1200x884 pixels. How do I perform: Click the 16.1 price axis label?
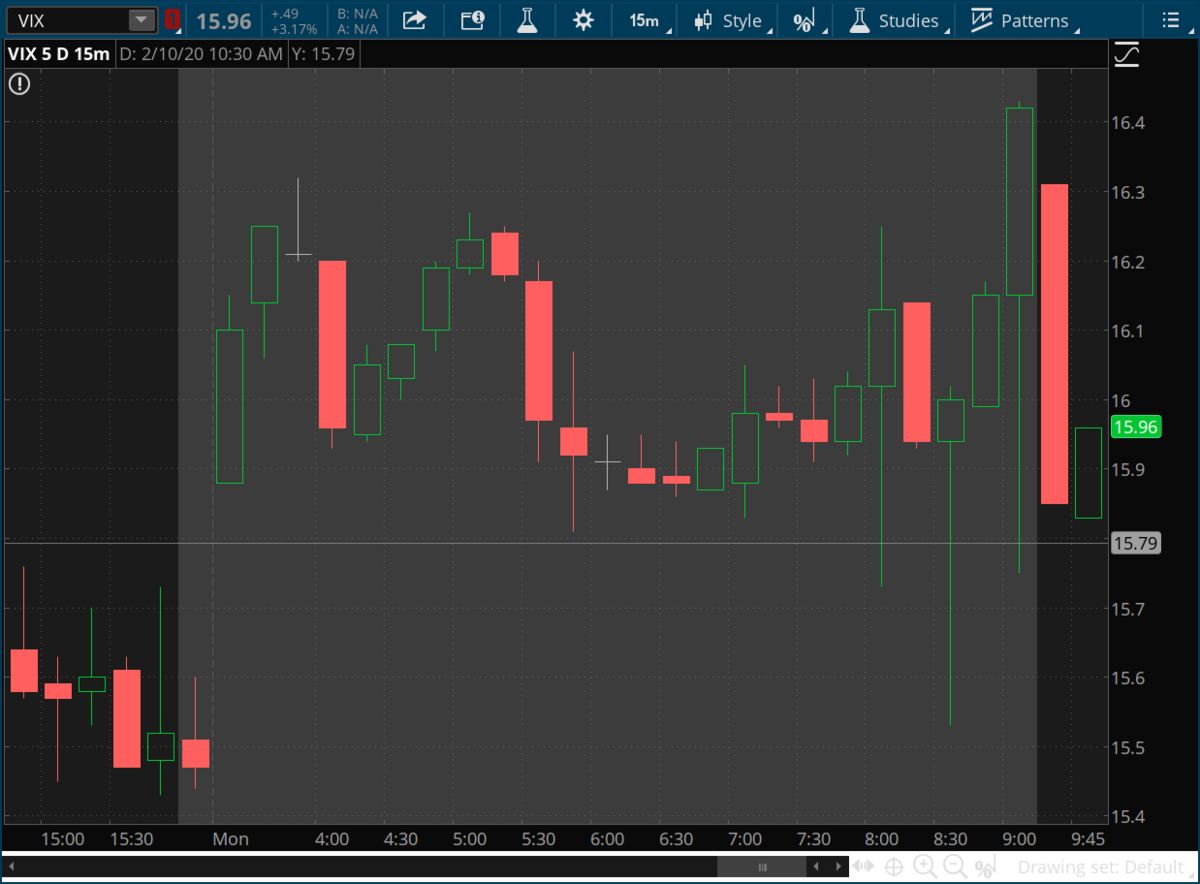[1130, 331]
